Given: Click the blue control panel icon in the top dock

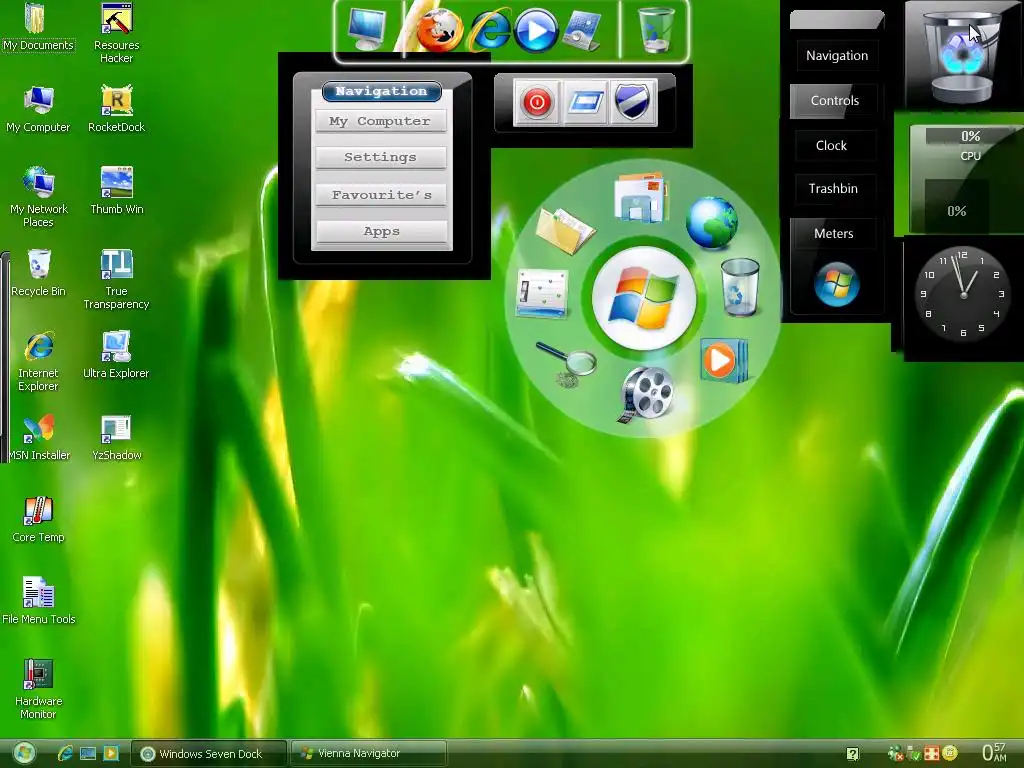Looking at the screenshot, I should pos(582,31).
